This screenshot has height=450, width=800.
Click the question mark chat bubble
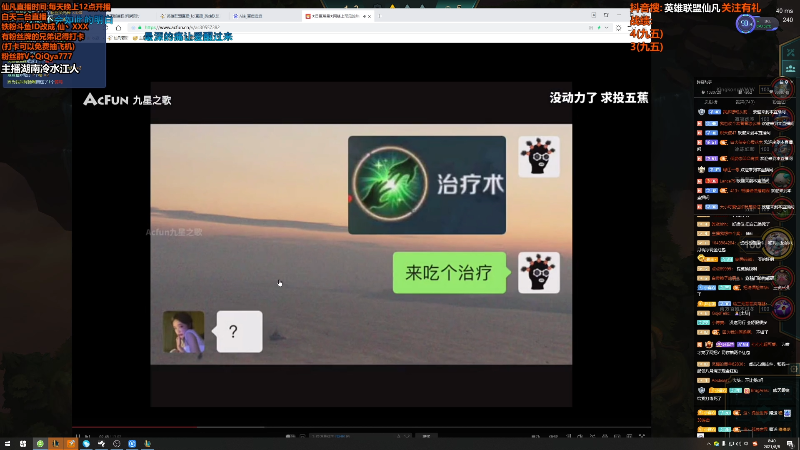click(239, 332)
